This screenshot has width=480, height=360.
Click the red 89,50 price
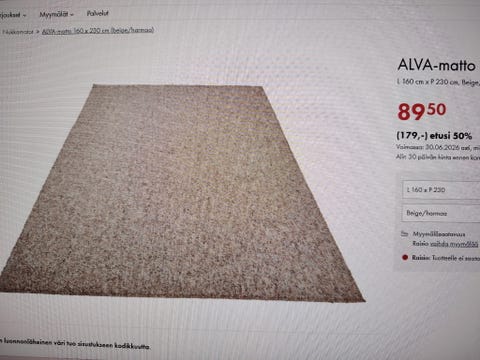(x=422, y=111)
